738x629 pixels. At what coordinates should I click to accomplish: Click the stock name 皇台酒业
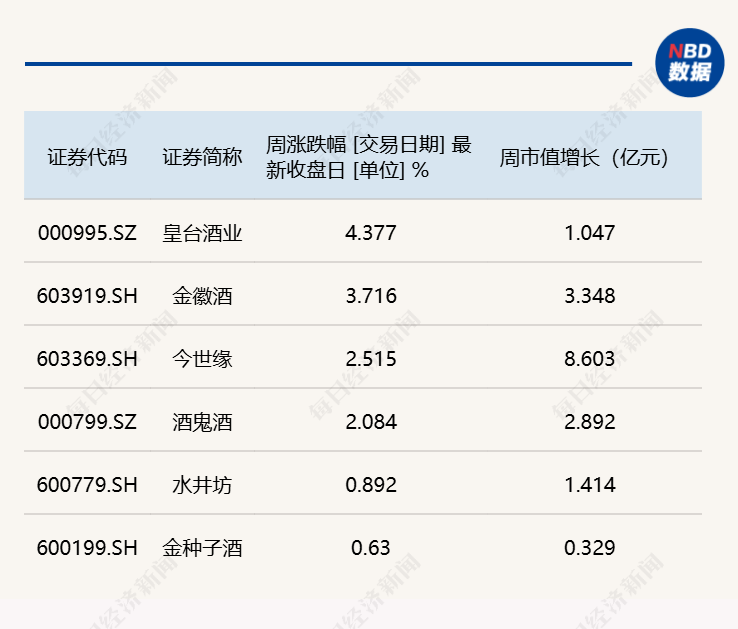click(202, 233)
